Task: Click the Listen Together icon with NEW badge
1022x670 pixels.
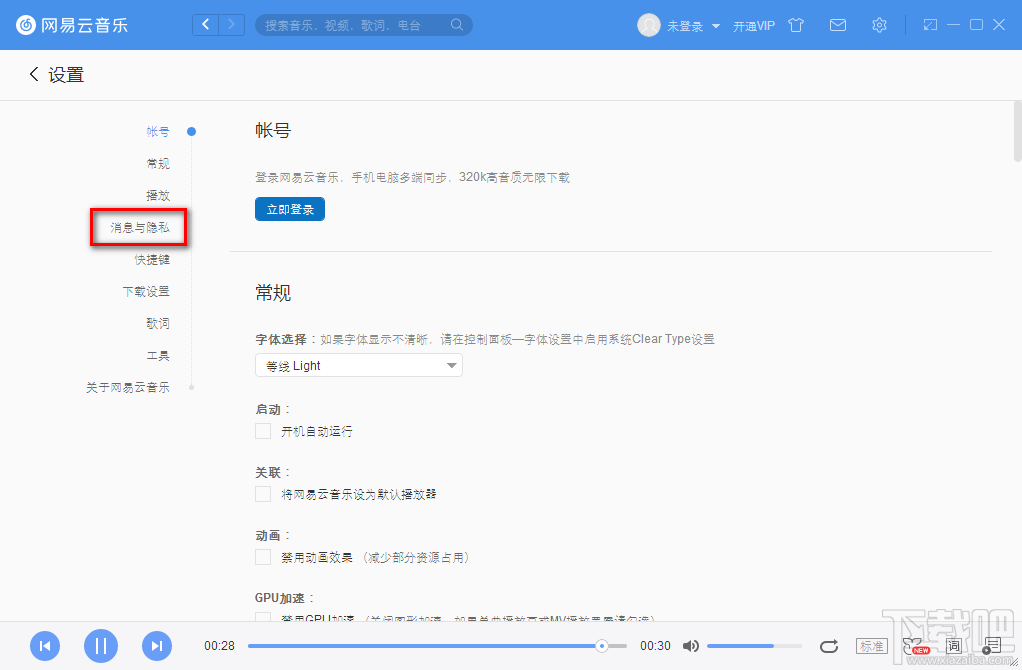Action: tap(912, 645)
